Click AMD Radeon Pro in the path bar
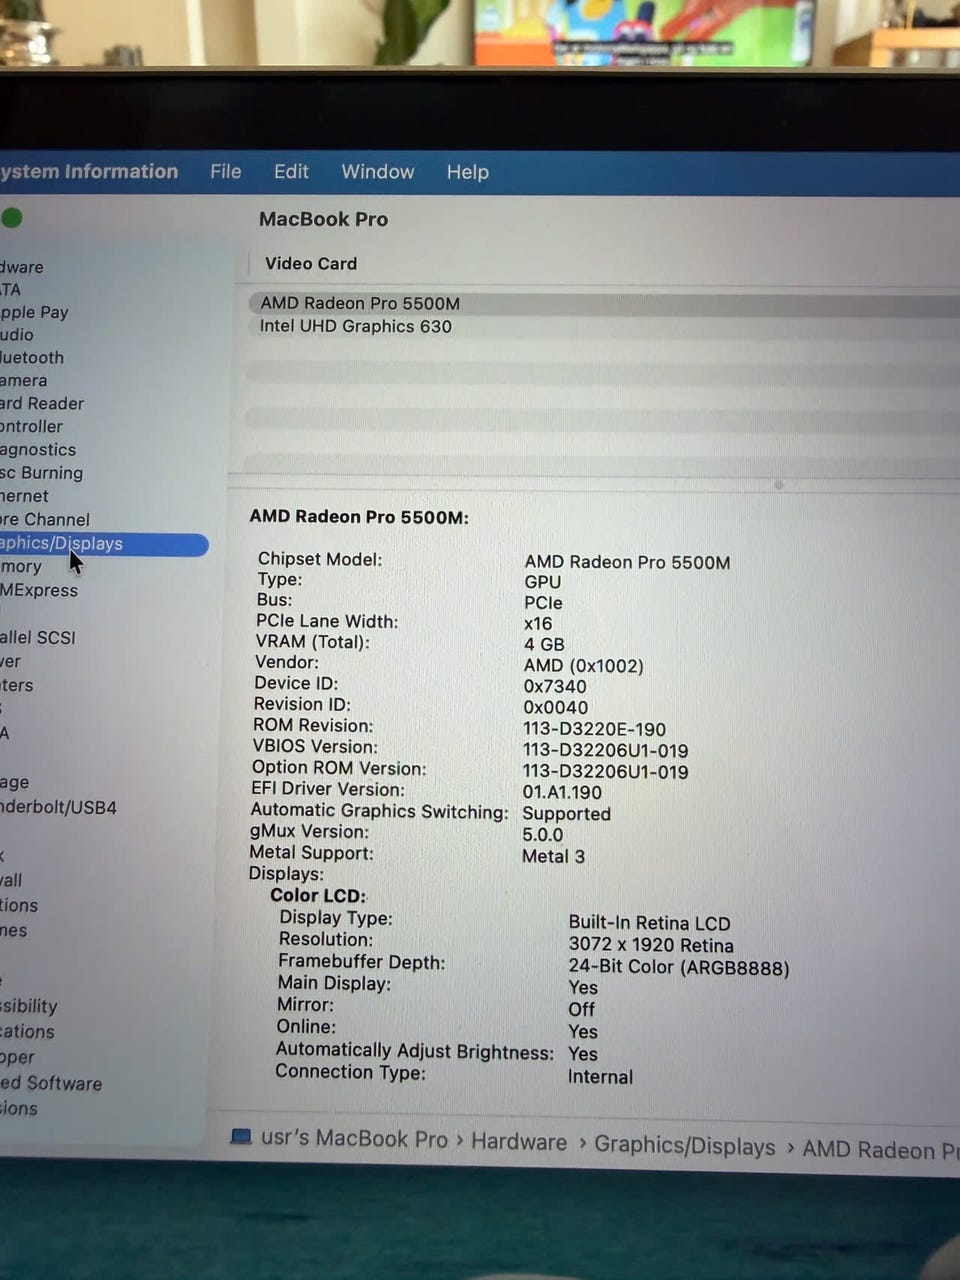The width and height of the screenshot is (960, 1280). pyautogui.click(x=880, y=1150)
